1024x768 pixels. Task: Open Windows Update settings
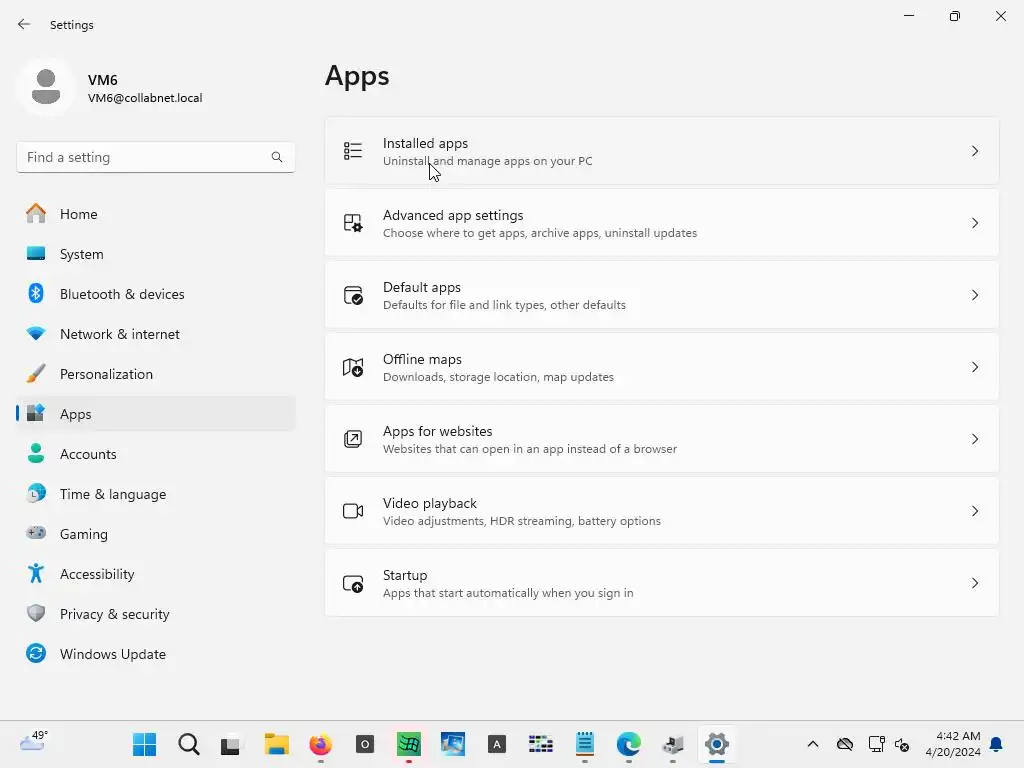155,654
